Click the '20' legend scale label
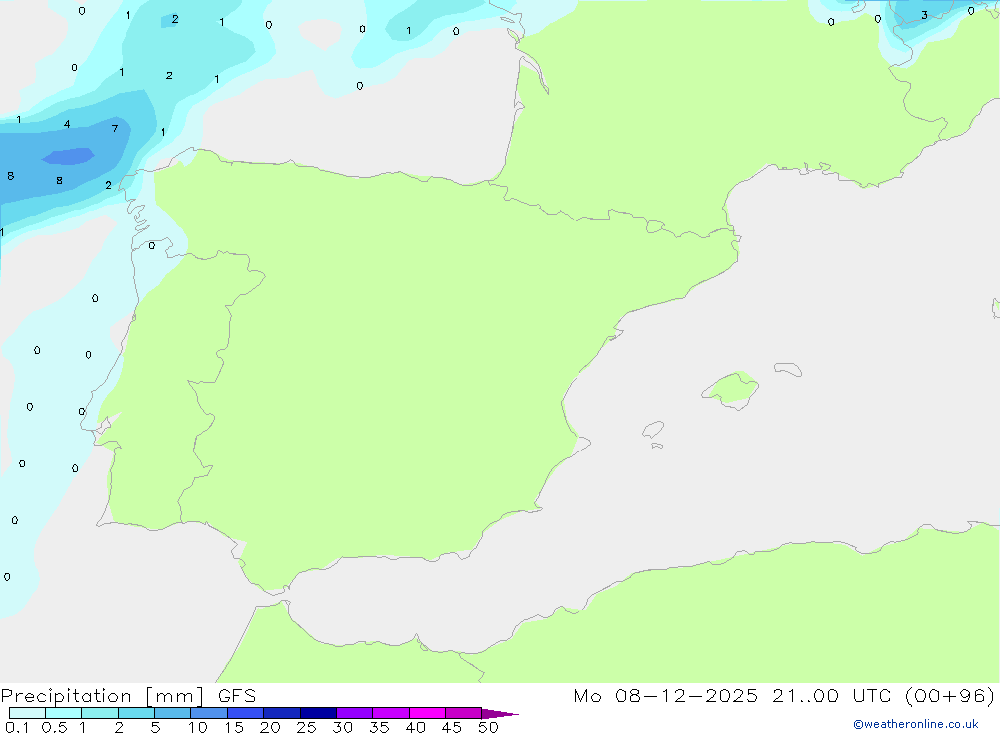This screenshot has height=733, width=1000. [270, 727]
